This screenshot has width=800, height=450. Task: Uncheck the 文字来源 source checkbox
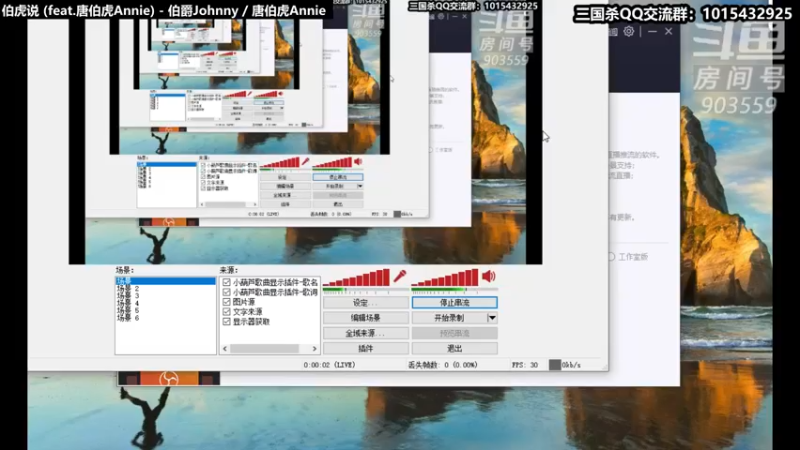click(x=227, y=312)
